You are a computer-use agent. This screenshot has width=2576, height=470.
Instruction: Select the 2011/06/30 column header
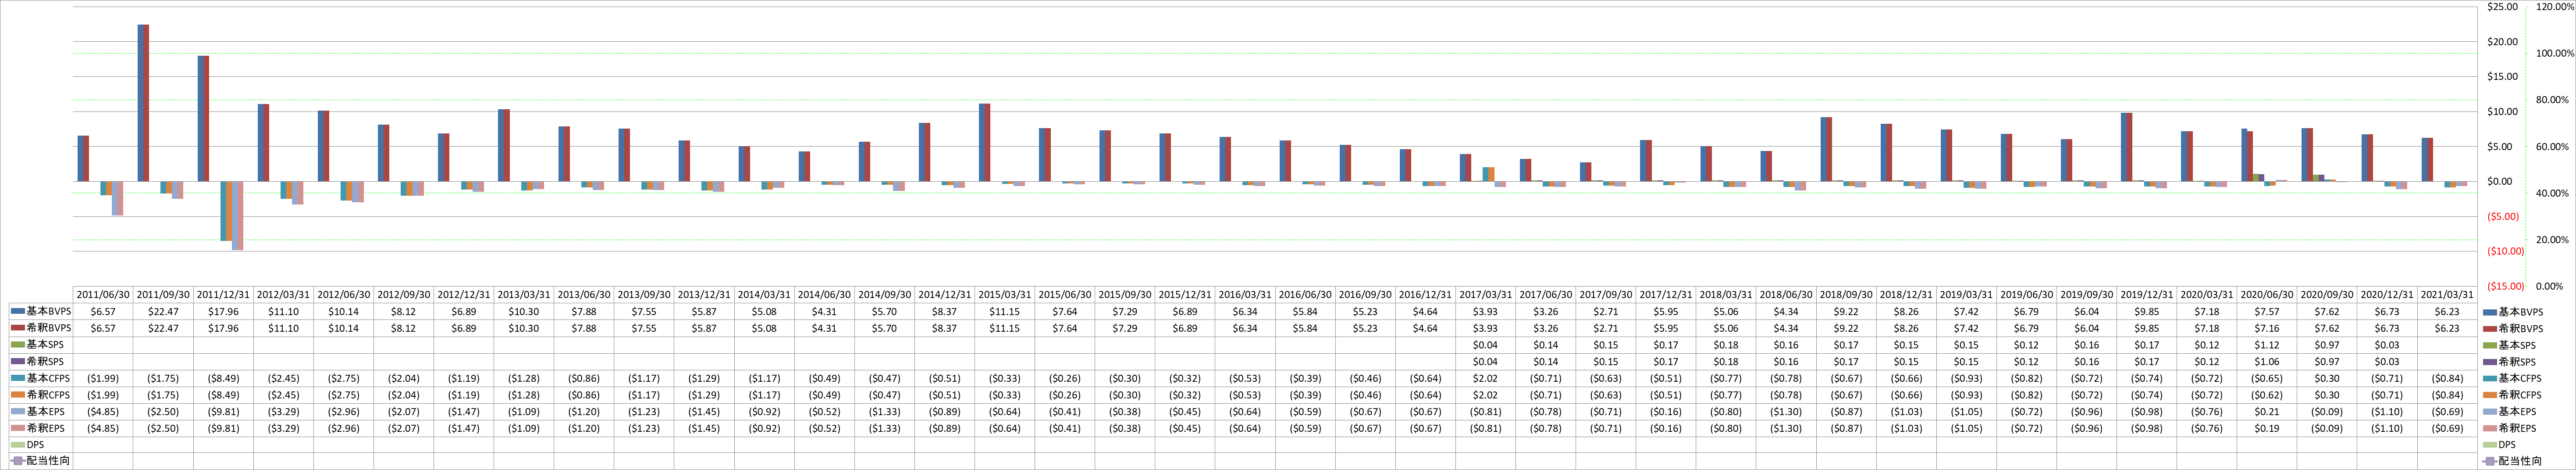[104, 295]
